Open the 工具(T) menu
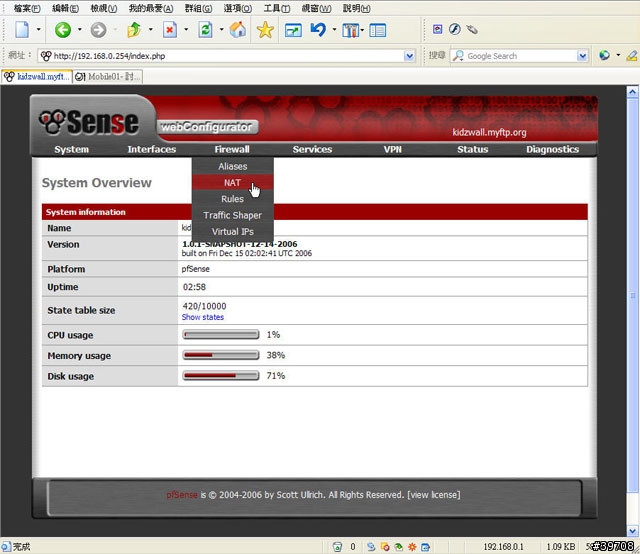The height and width of the screenshot is (554, 640). (277, 8)
